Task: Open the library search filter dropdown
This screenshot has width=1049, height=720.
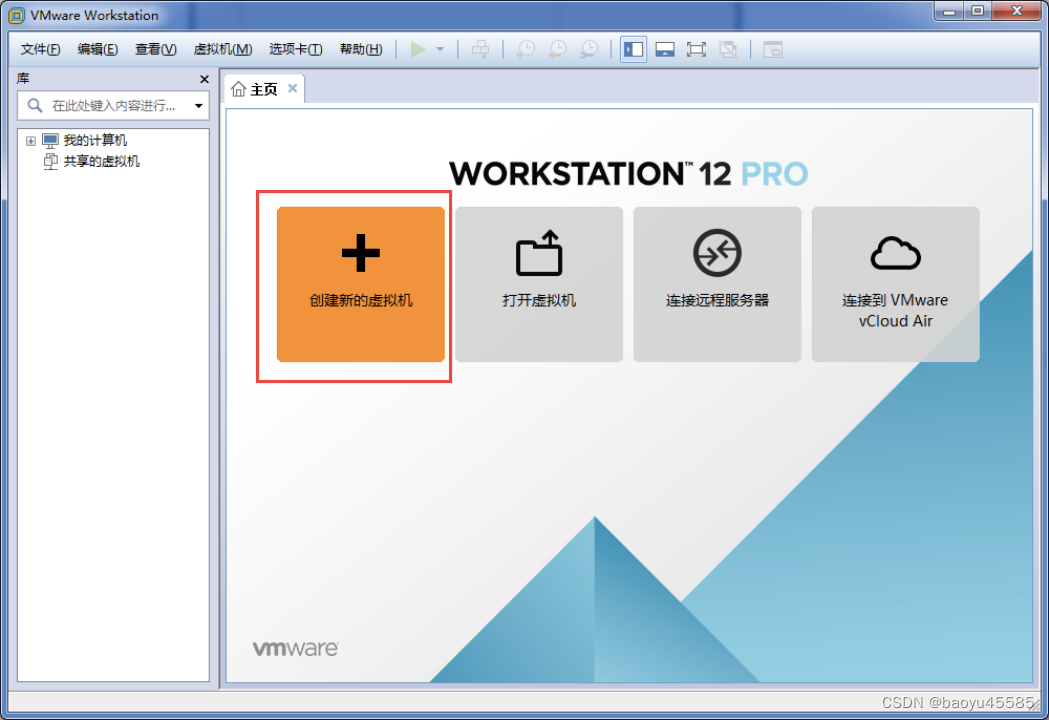Action: click(x=199, y=106)
